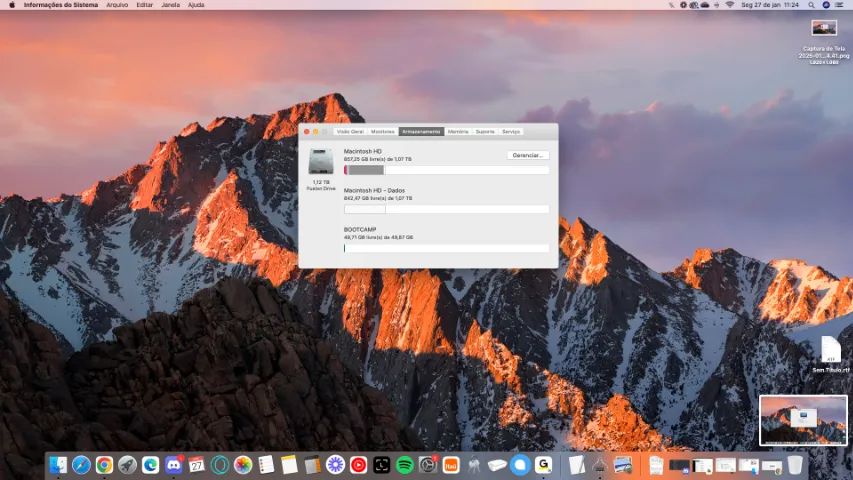
Task: Open the Editar menu
Action: pos(145,5)
